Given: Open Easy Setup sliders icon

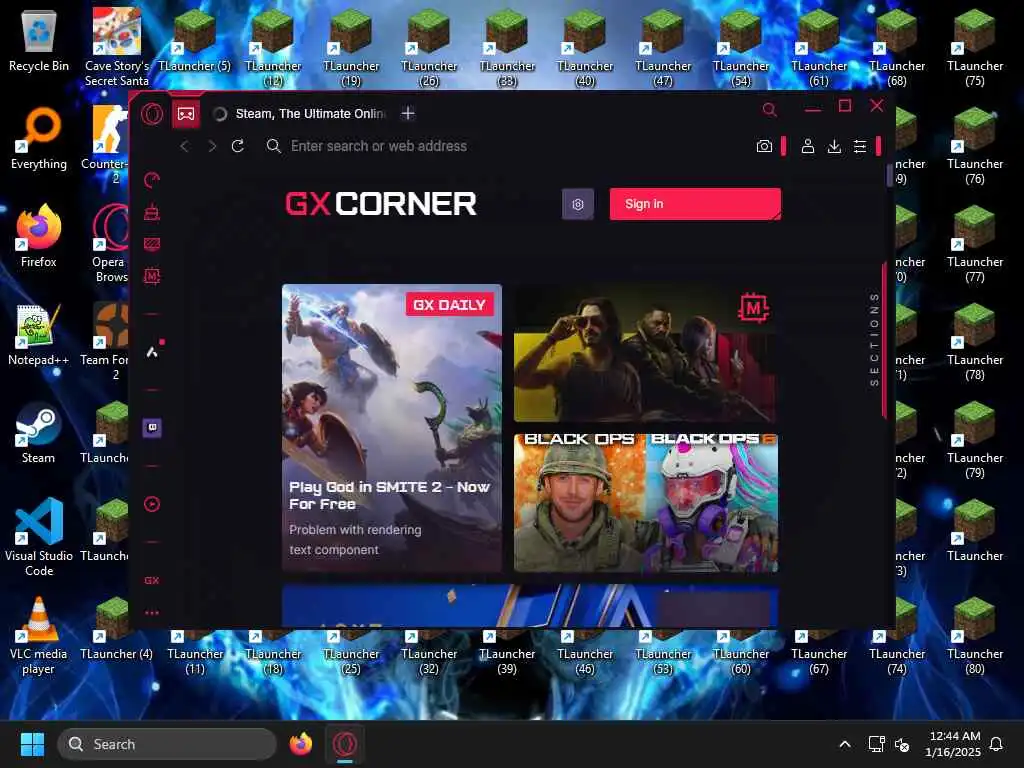Looking at the screenshot, I should coord(860,146).
